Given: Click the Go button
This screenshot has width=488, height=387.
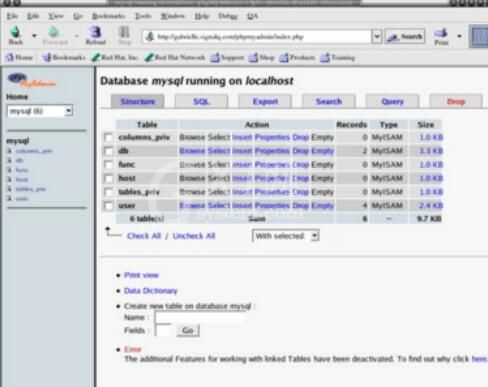Looking at the screenshot, I should tap(188, 330).
